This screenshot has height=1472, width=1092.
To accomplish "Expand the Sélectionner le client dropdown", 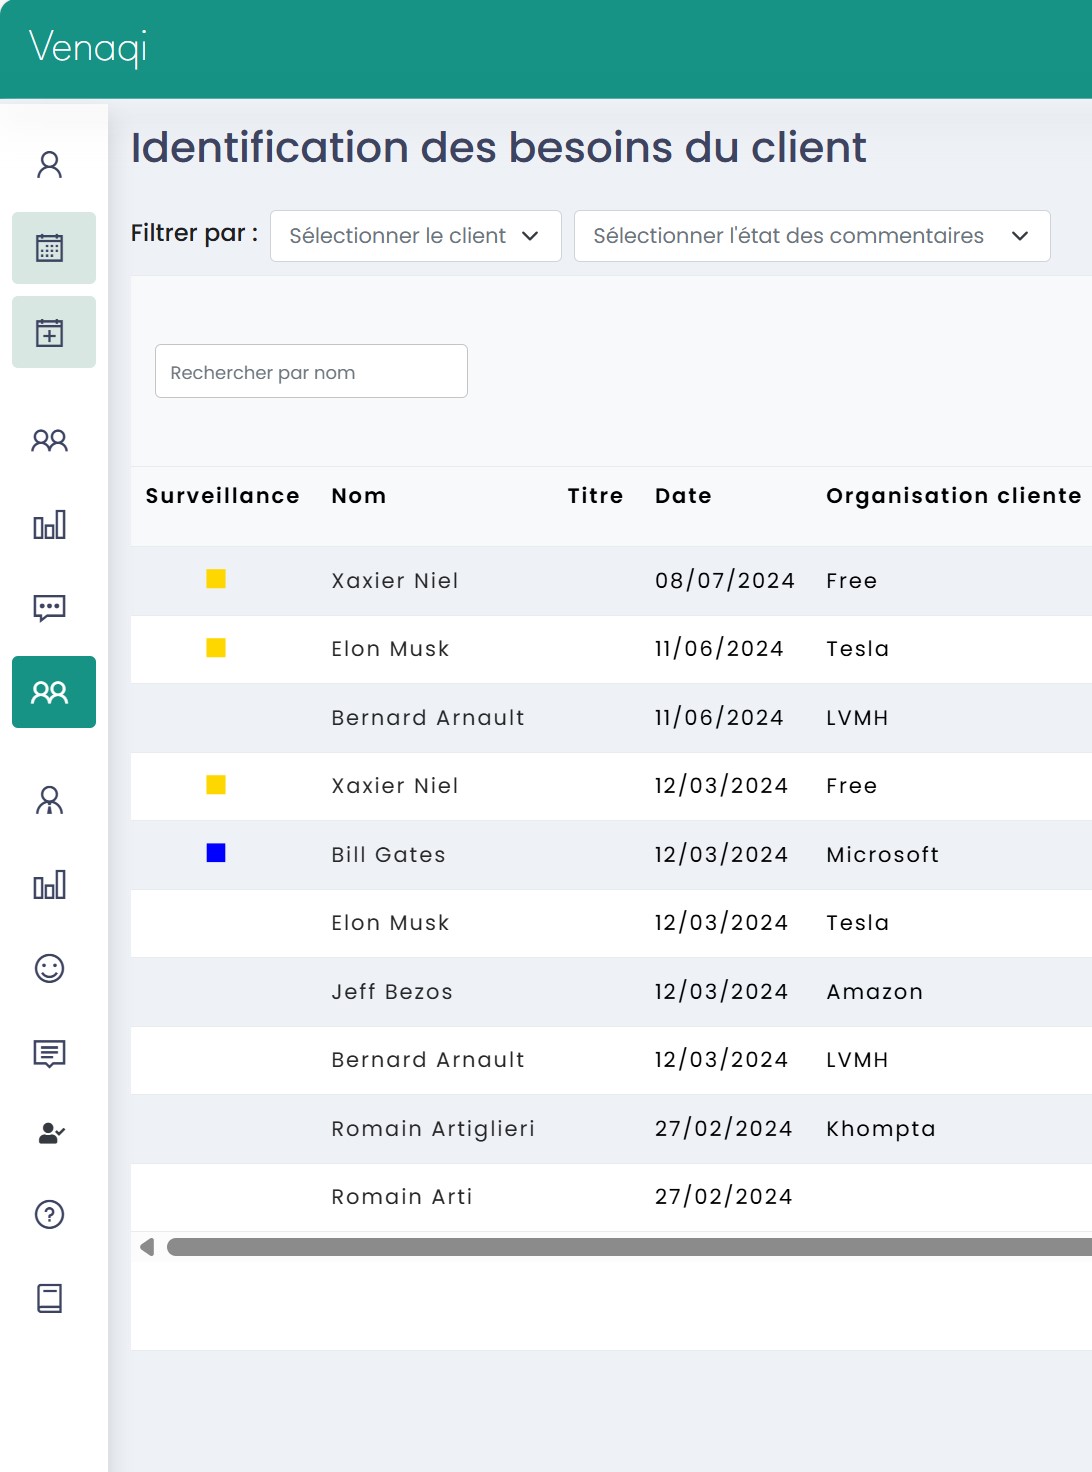I will (x=416, y=236).
